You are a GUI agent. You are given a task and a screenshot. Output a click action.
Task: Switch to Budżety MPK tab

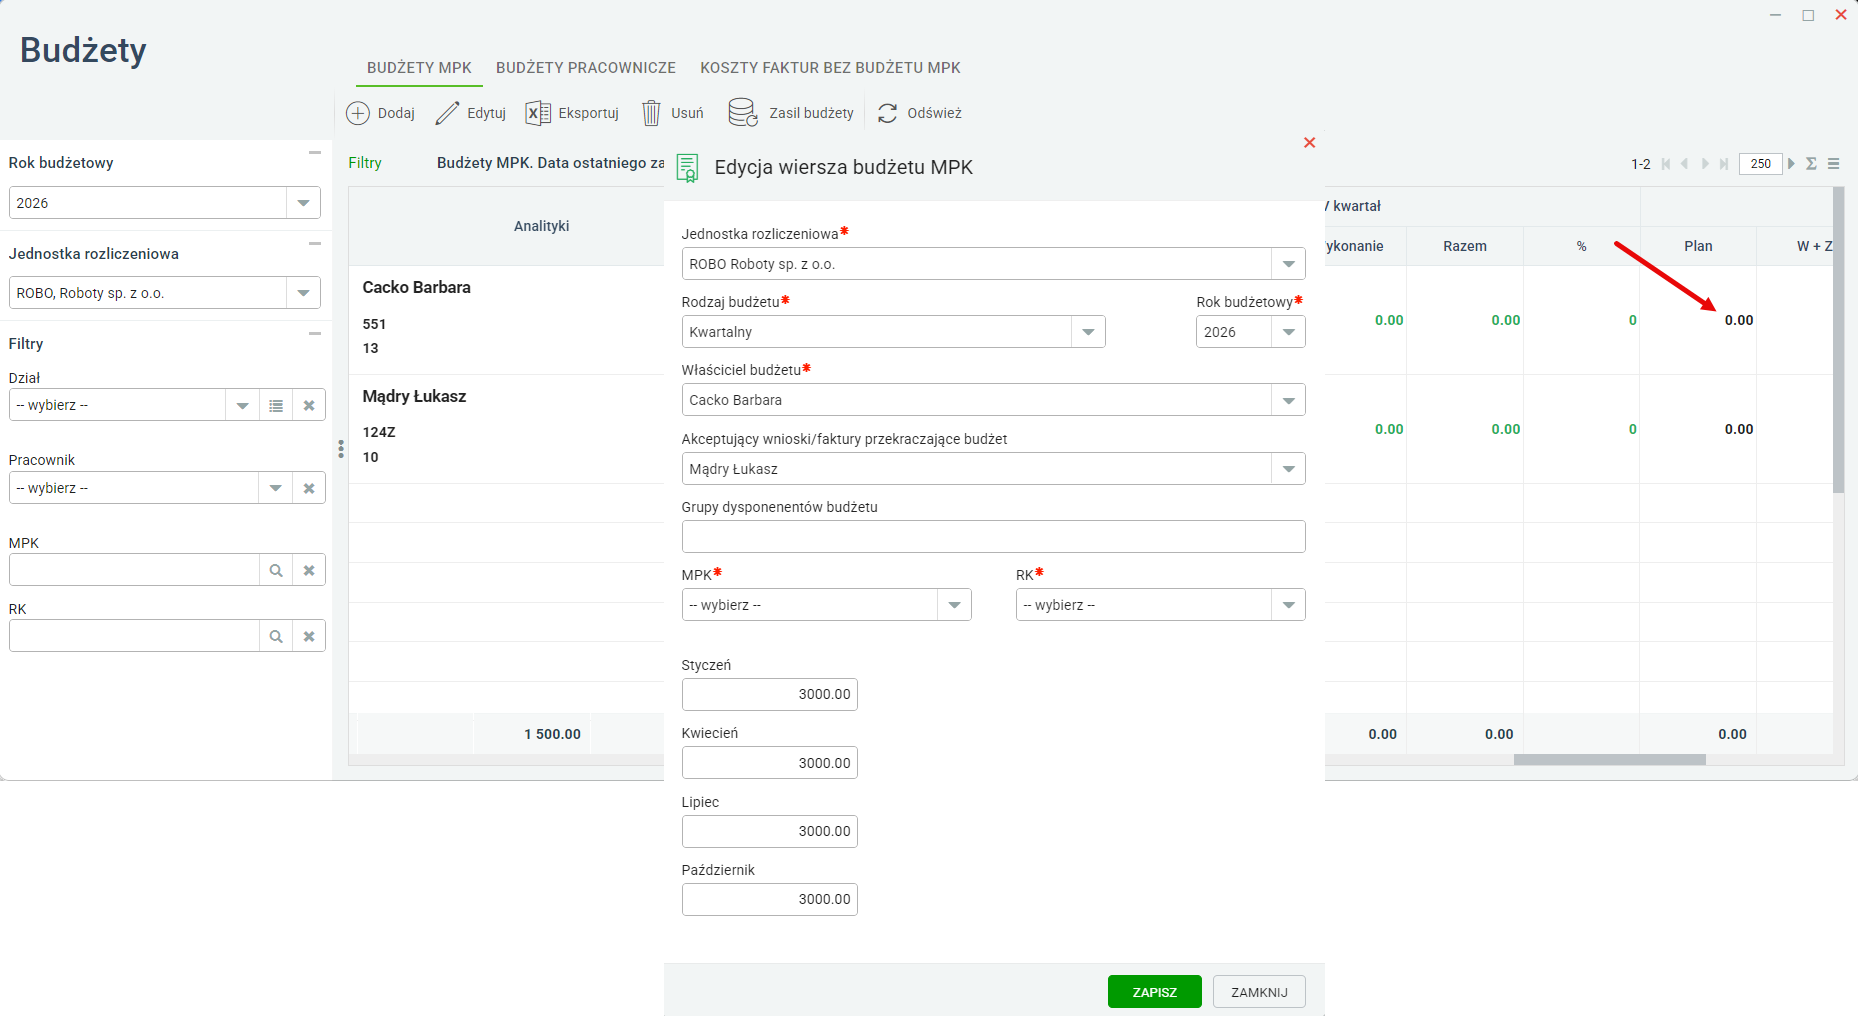coord(419,68)
